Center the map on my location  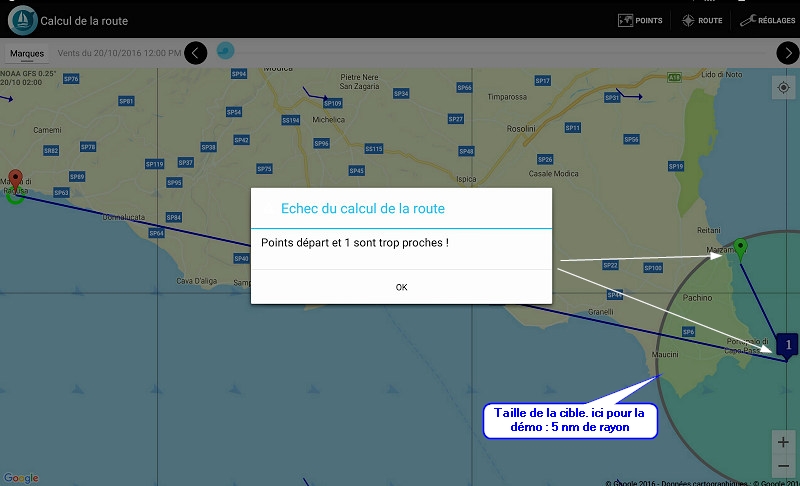[783, 88]
